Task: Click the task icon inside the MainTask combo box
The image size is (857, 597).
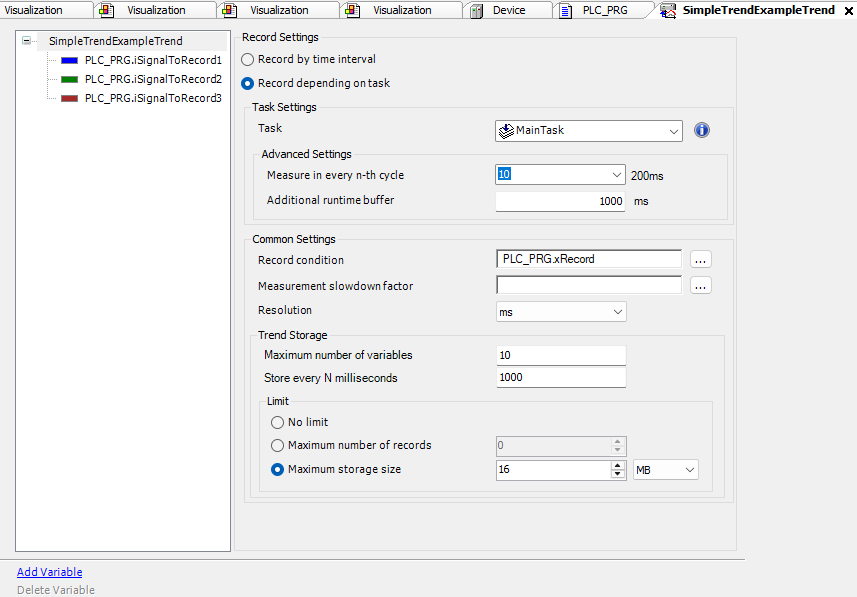Action: click(504, 130)
